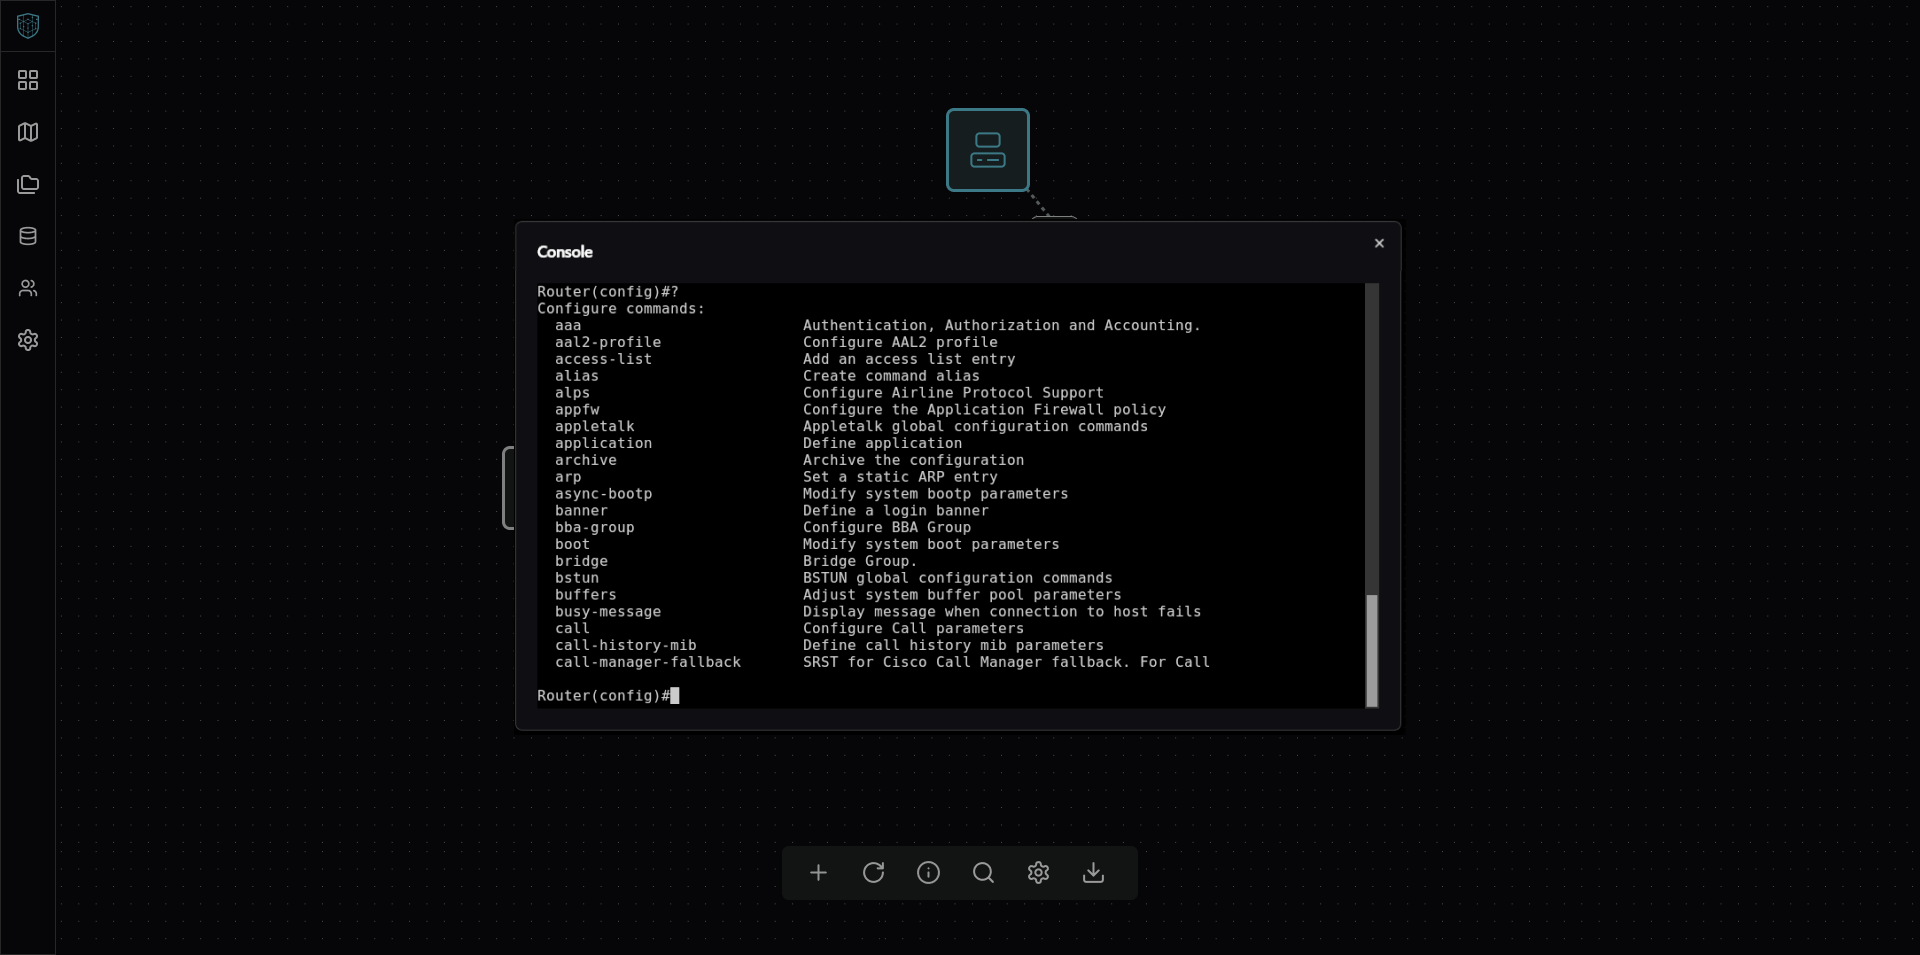Open canvas settings gear in the bottom toolbar

tap(1038, 873)
